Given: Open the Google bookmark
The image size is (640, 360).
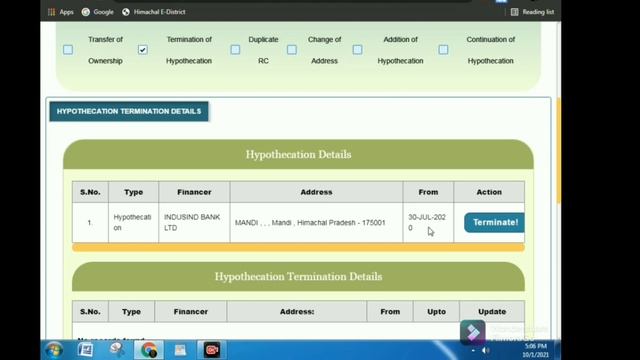Looking at the screenshot, I should (x=98, y=12).
